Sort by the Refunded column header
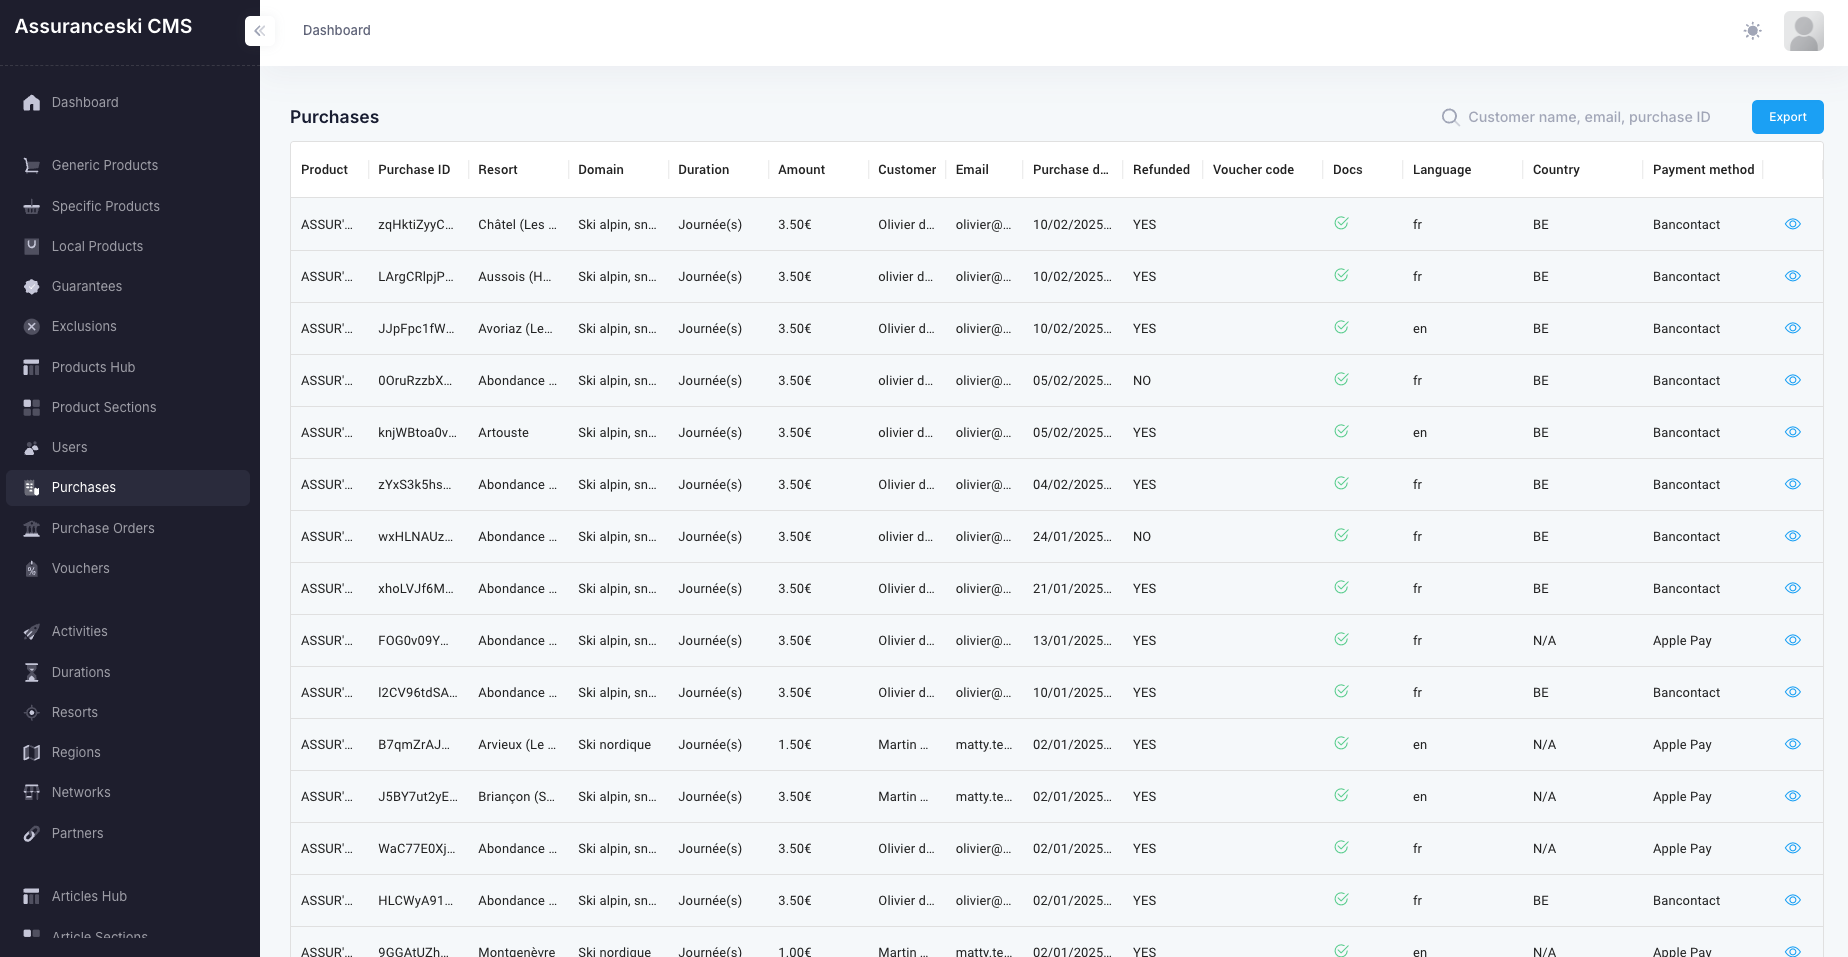Screen dimensions: 1848x957 [1161, 170]
